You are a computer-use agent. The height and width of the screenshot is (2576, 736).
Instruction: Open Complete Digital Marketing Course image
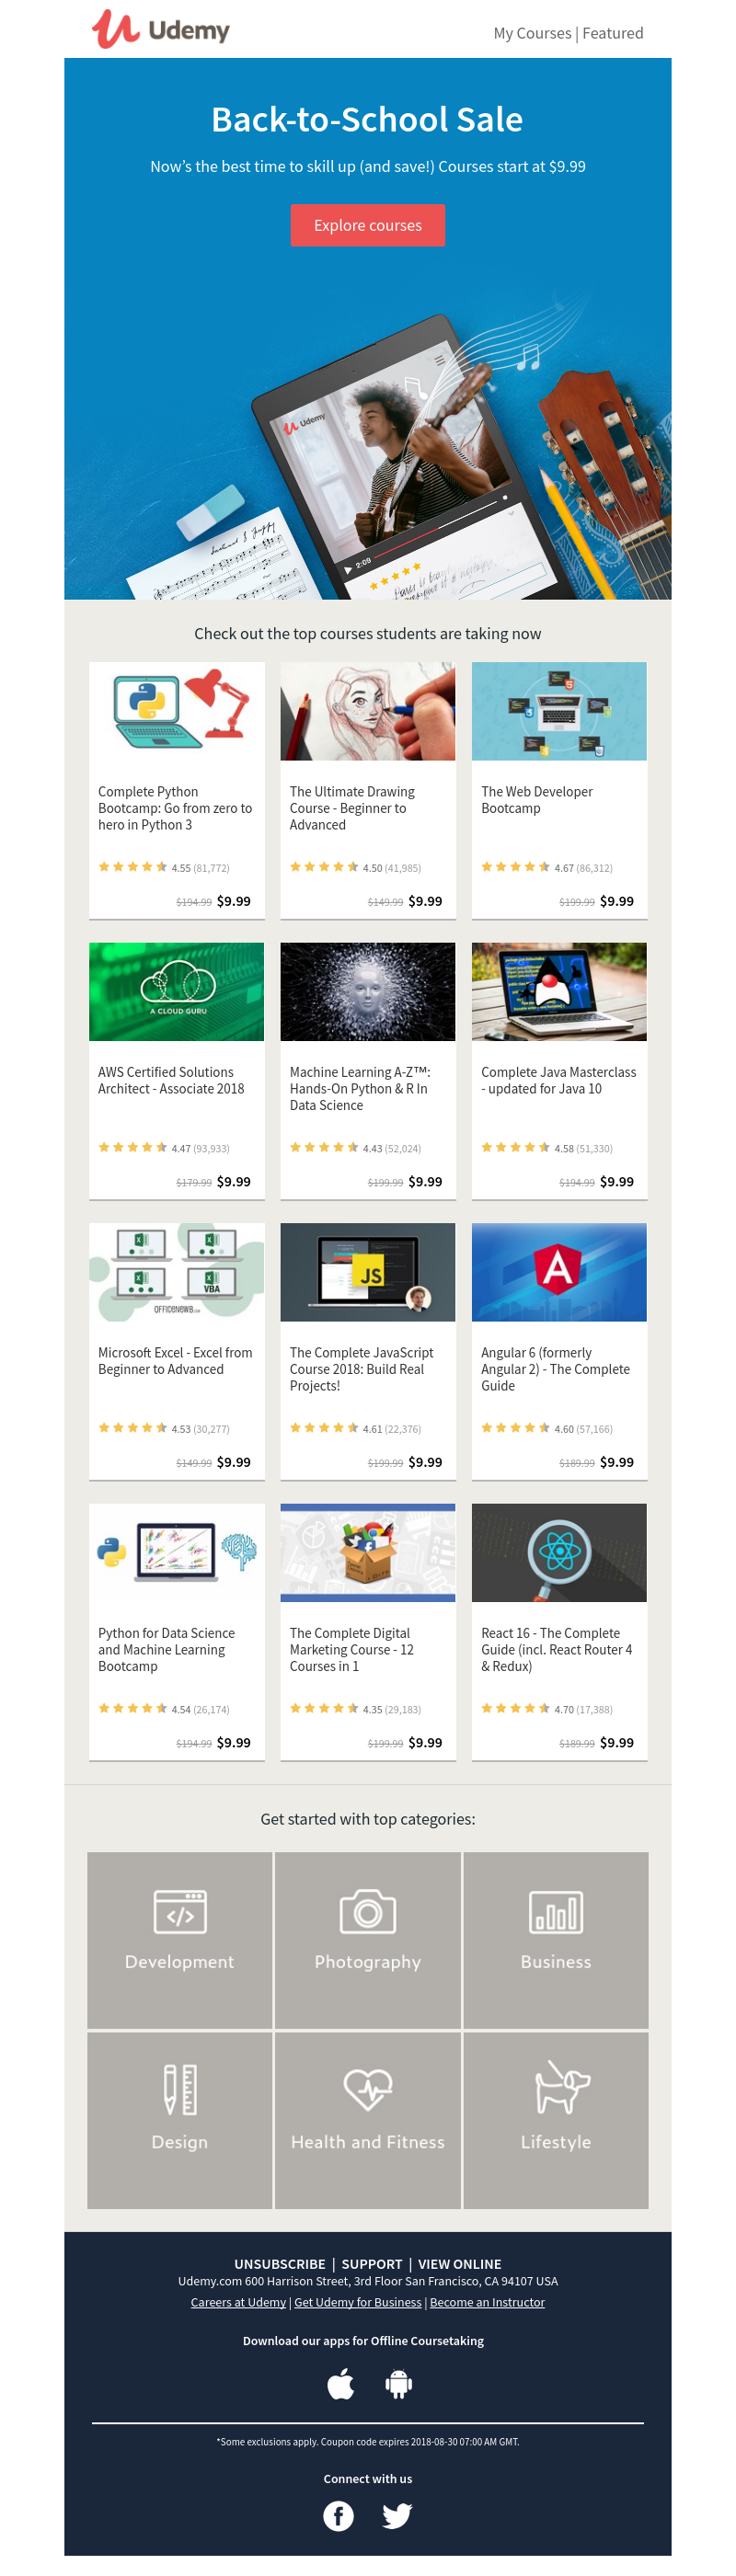(x=367, y=1552)
